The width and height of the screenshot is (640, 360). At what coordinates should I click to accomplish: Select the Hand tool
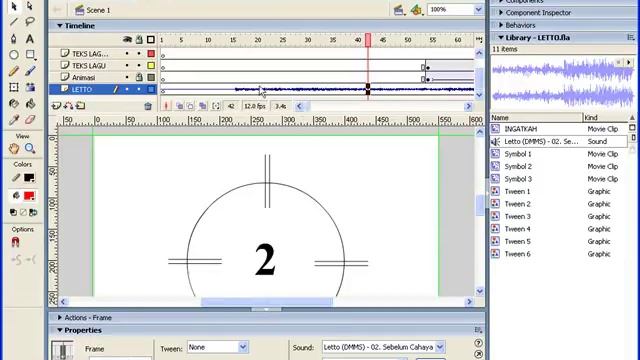[x=14, y=148]
